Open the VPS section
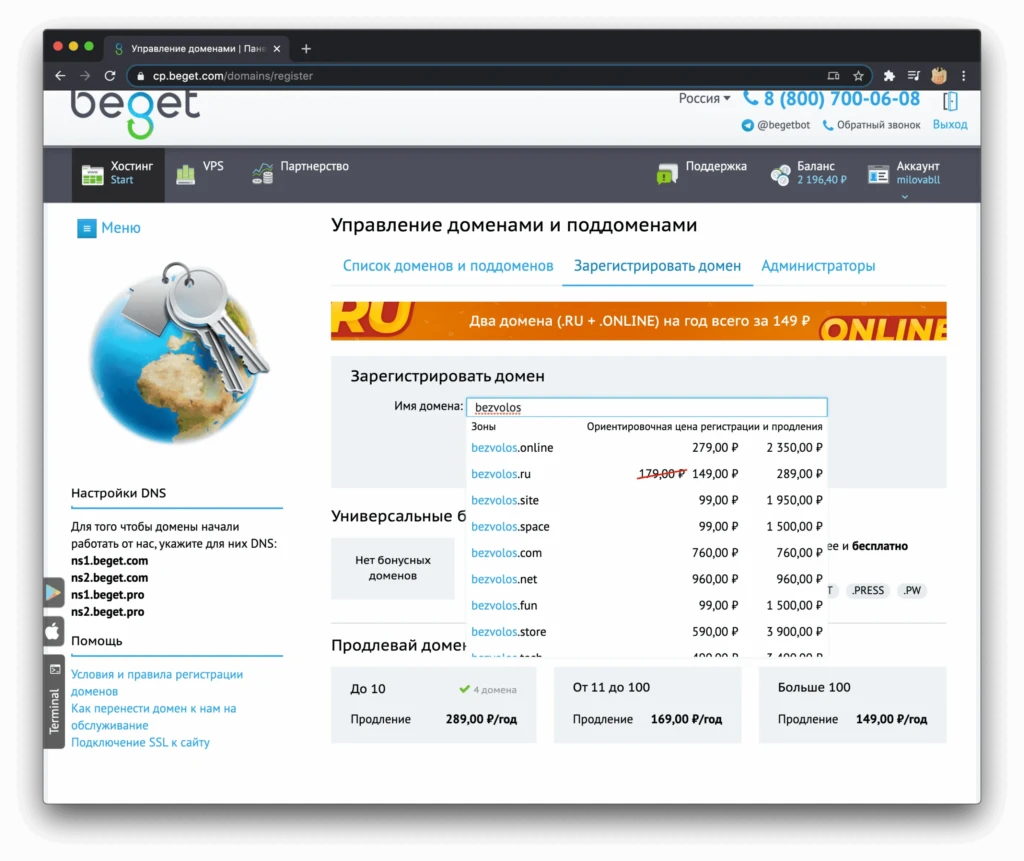Viewport: 1024px width, 861px height. (200, 173)
